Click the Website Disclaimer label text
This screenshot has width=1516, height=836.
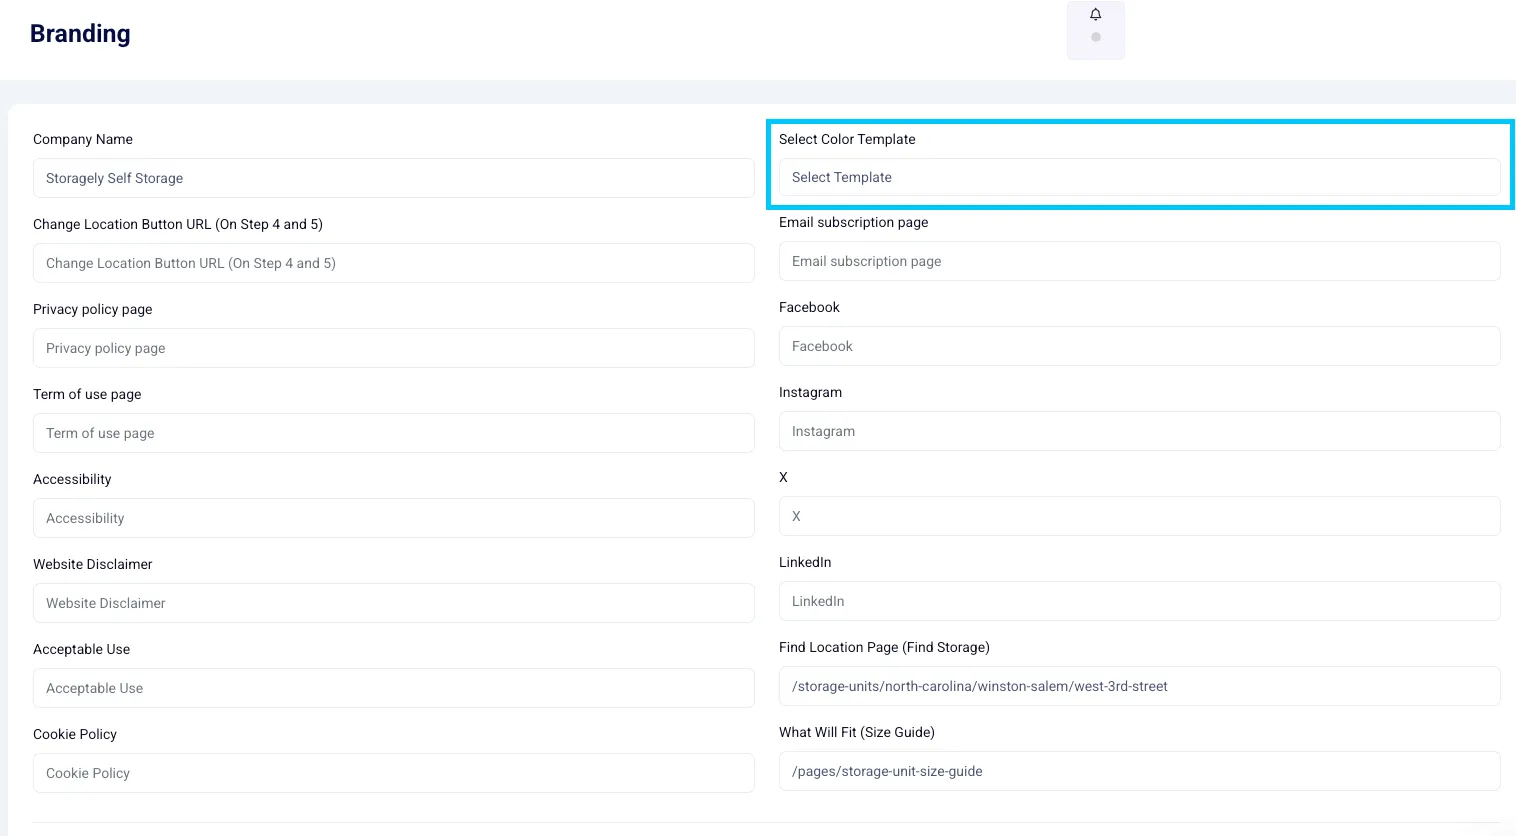click(x=93, y=564)
